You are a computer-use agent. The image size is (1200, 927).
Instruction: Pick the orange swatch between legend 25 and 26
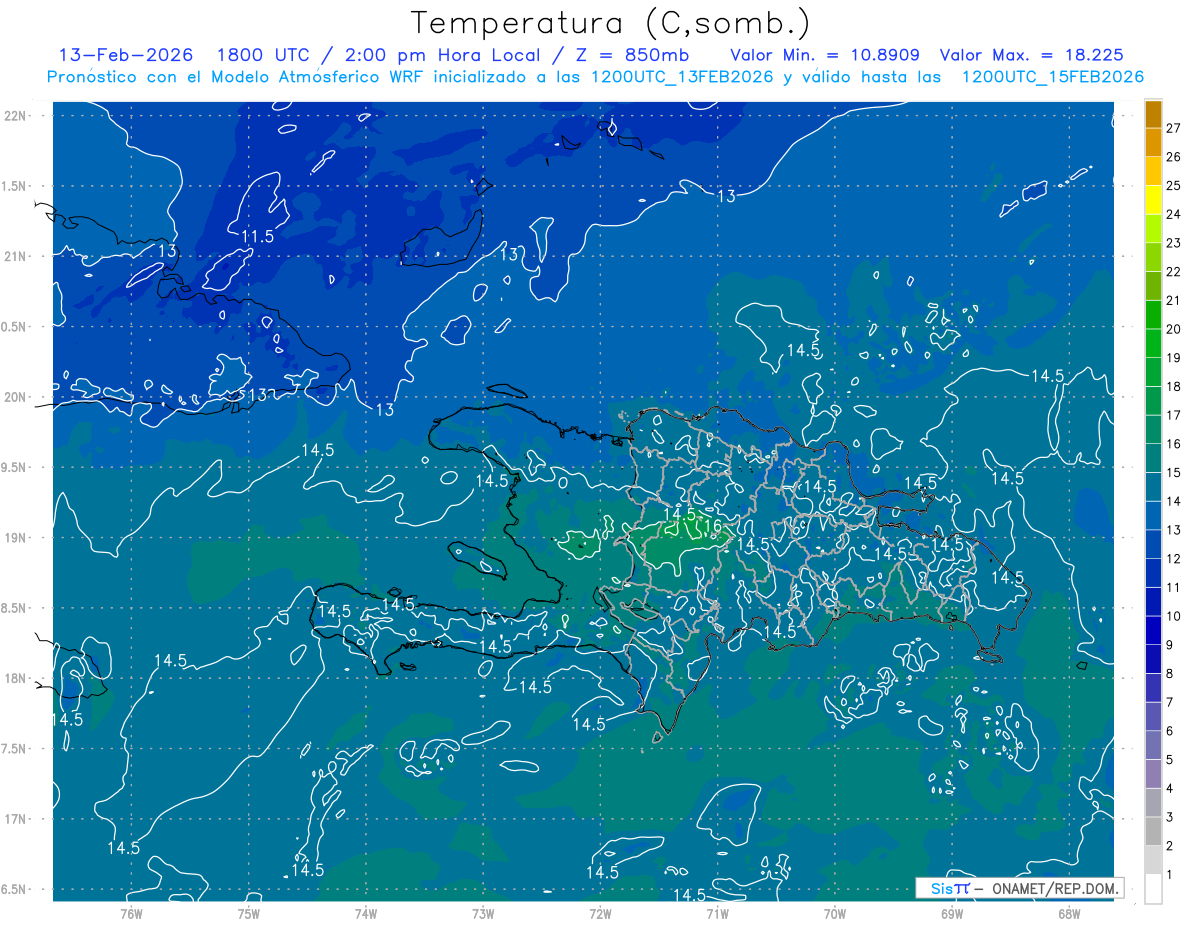1153,171
